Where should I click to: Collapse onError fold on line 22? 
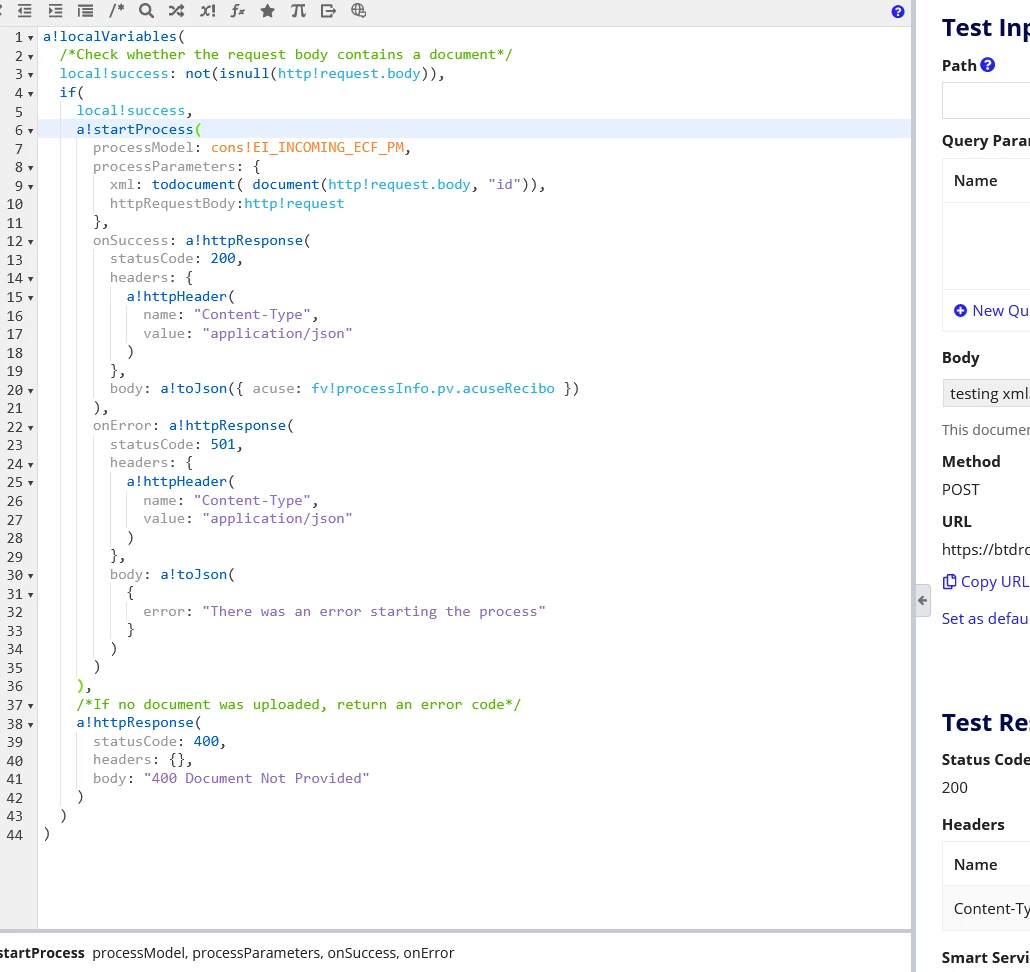[30, 427]
